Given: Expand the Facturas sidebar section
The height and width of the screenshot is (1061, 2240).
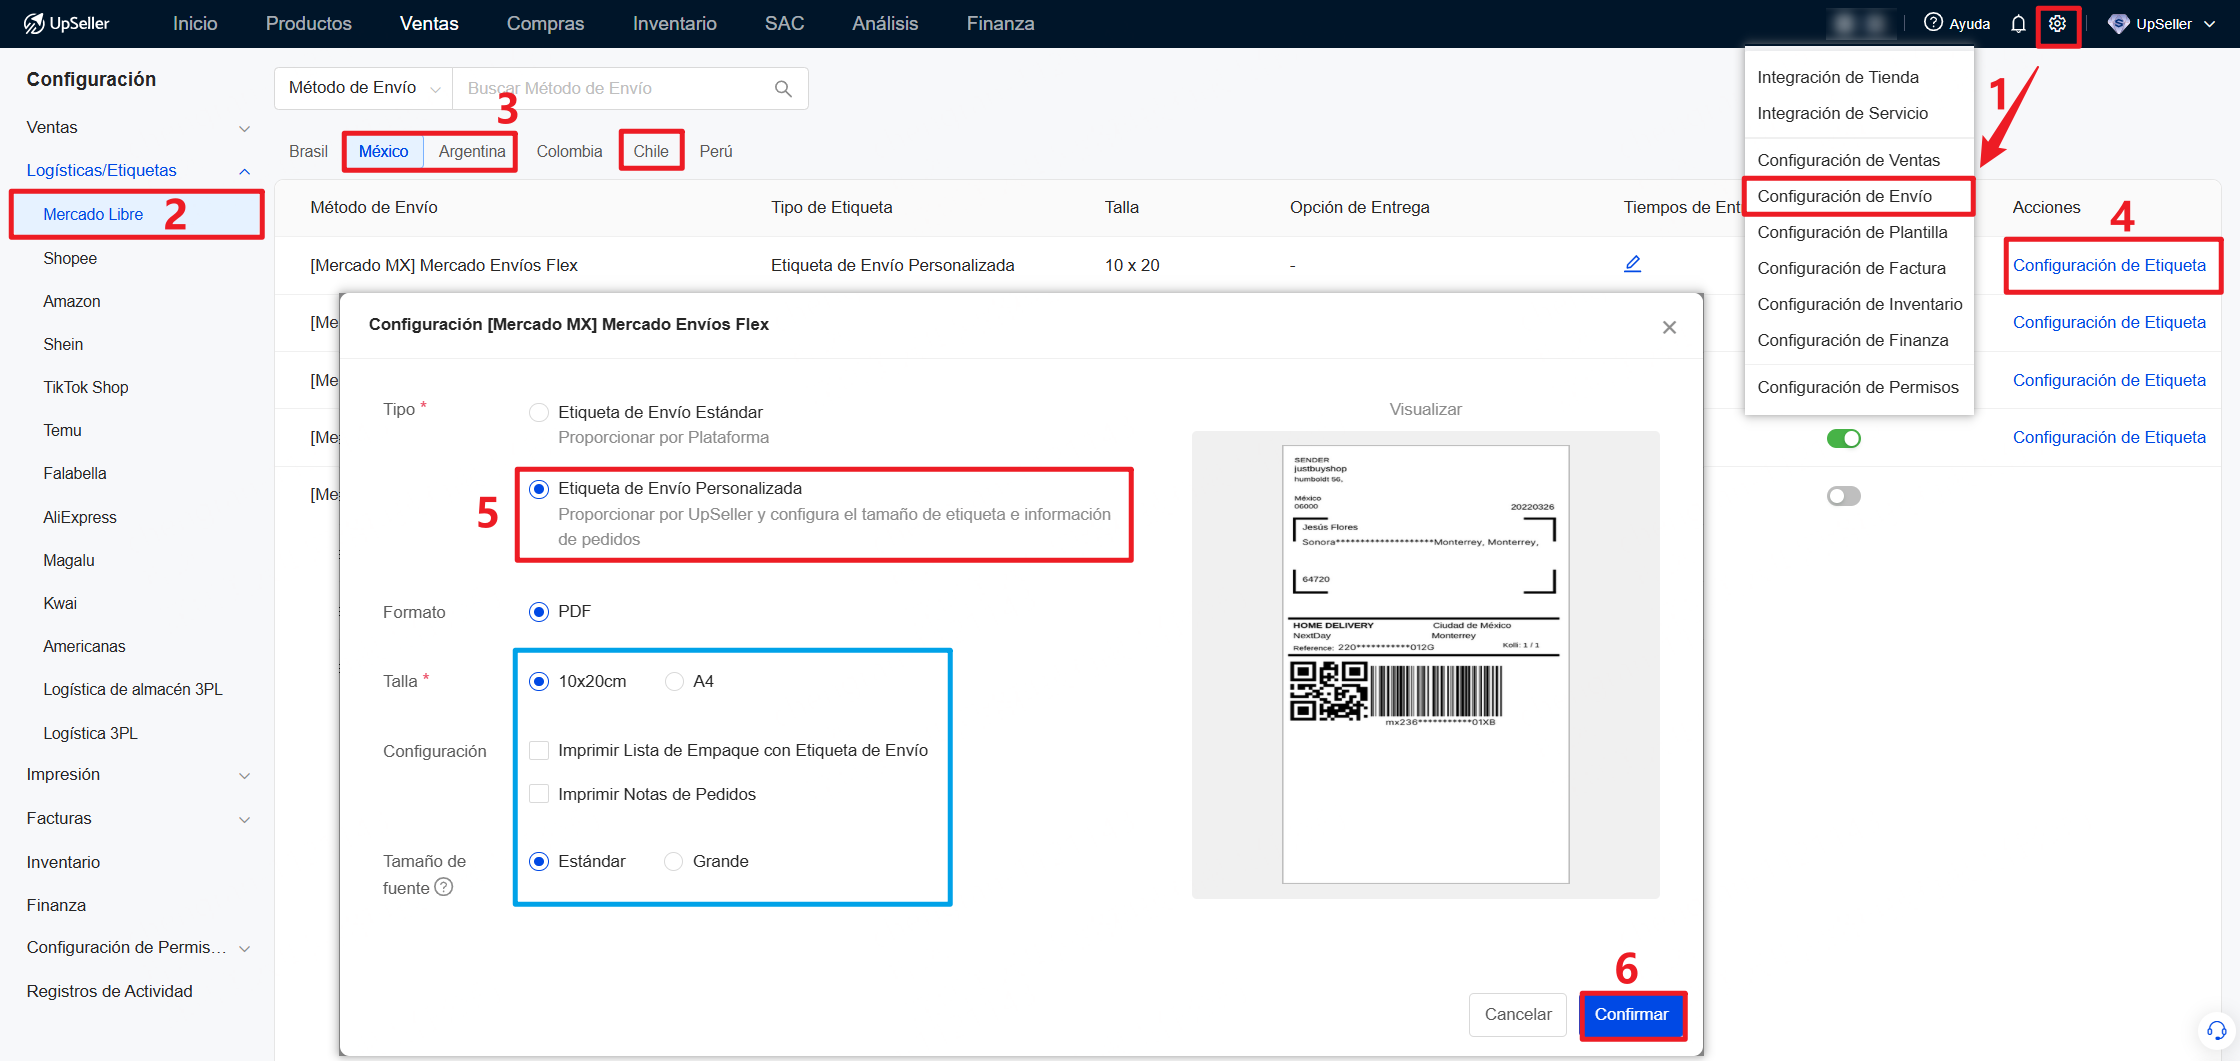Looking at the screenshot, I should pos(245,818).
